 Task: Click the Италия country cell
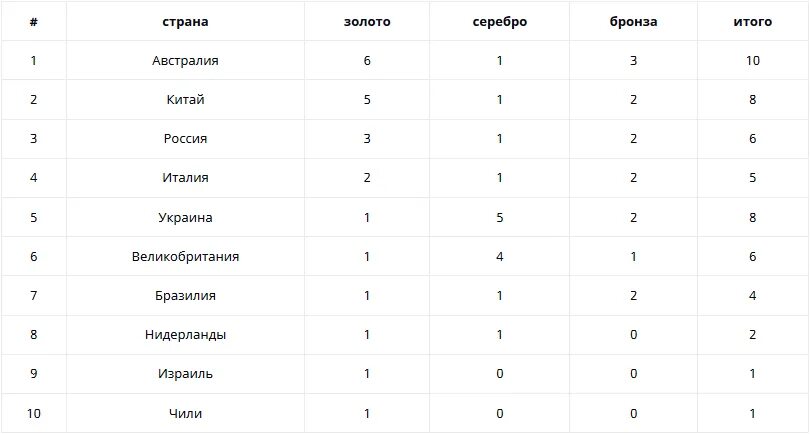tap(185, 178)
